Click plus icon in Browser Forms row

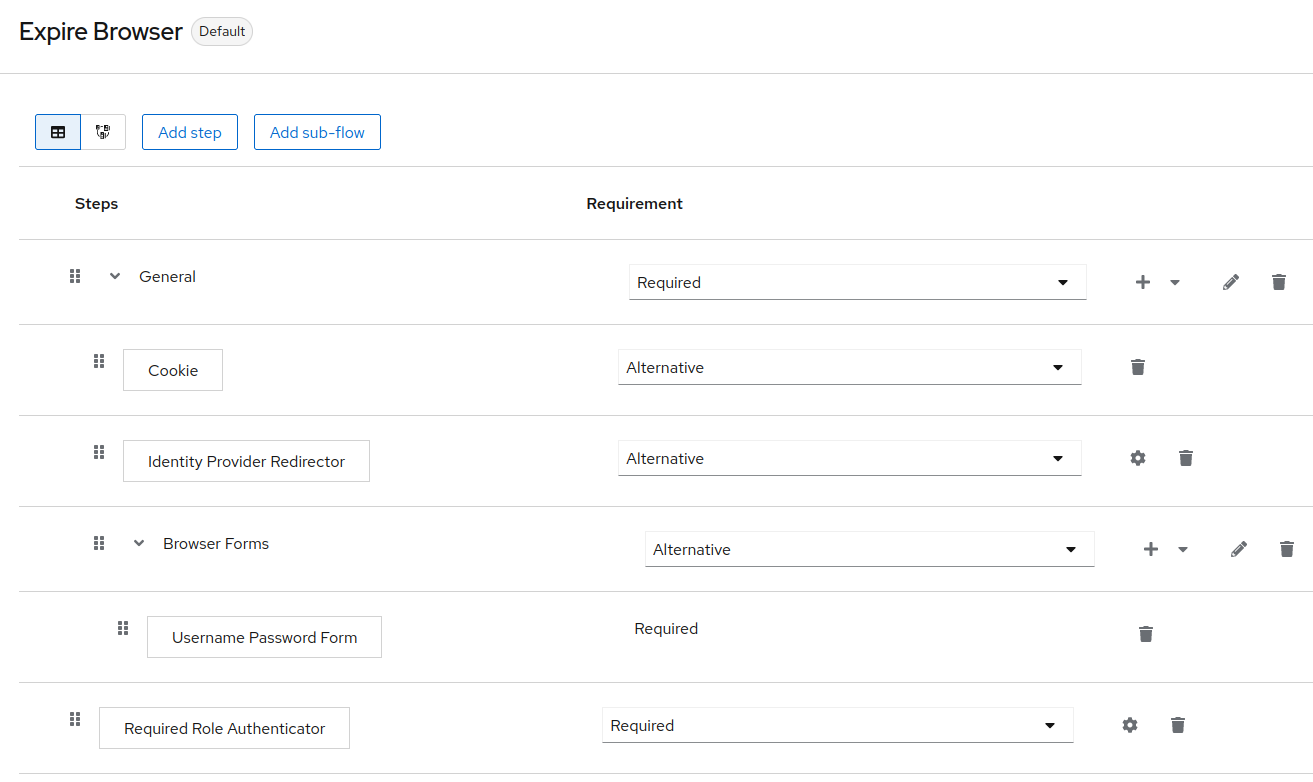1151,549
